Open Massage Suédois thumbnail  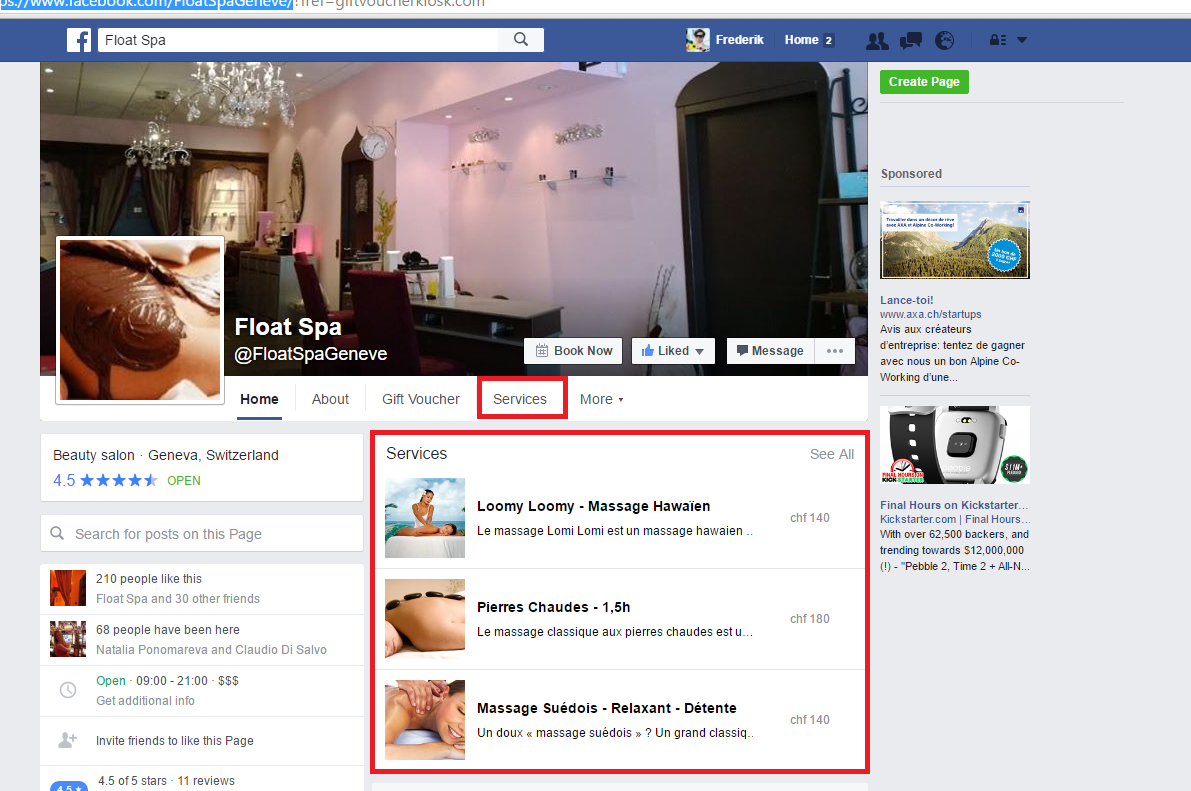pyautogui.click(x=425, y=720)
